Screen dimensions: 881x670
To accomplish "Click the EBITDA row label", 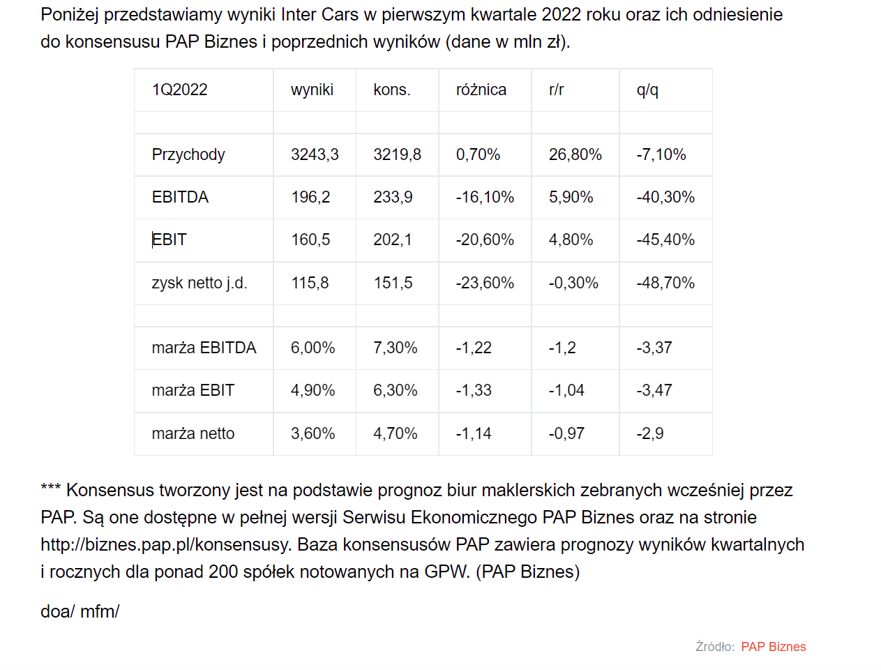I will tap(180, 197).
